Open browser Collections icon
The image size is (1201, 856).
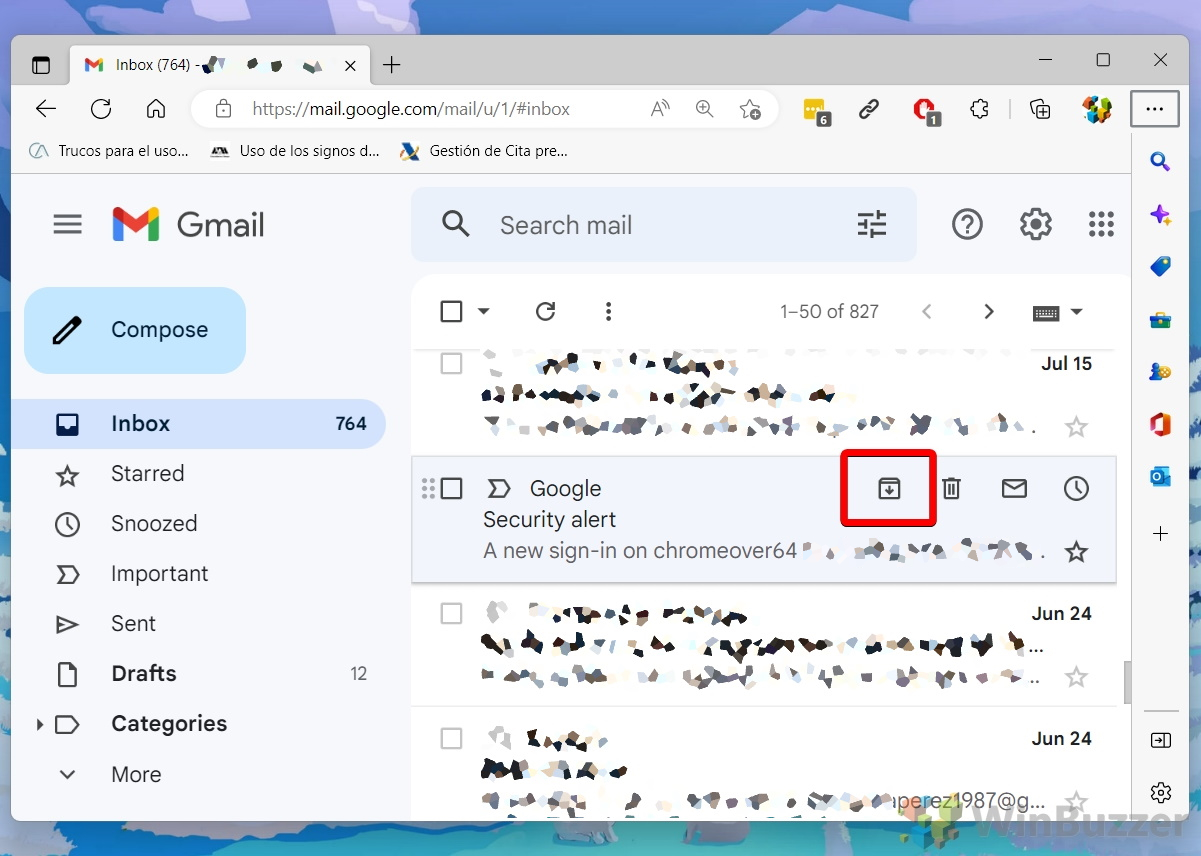tap(1040, 109)
